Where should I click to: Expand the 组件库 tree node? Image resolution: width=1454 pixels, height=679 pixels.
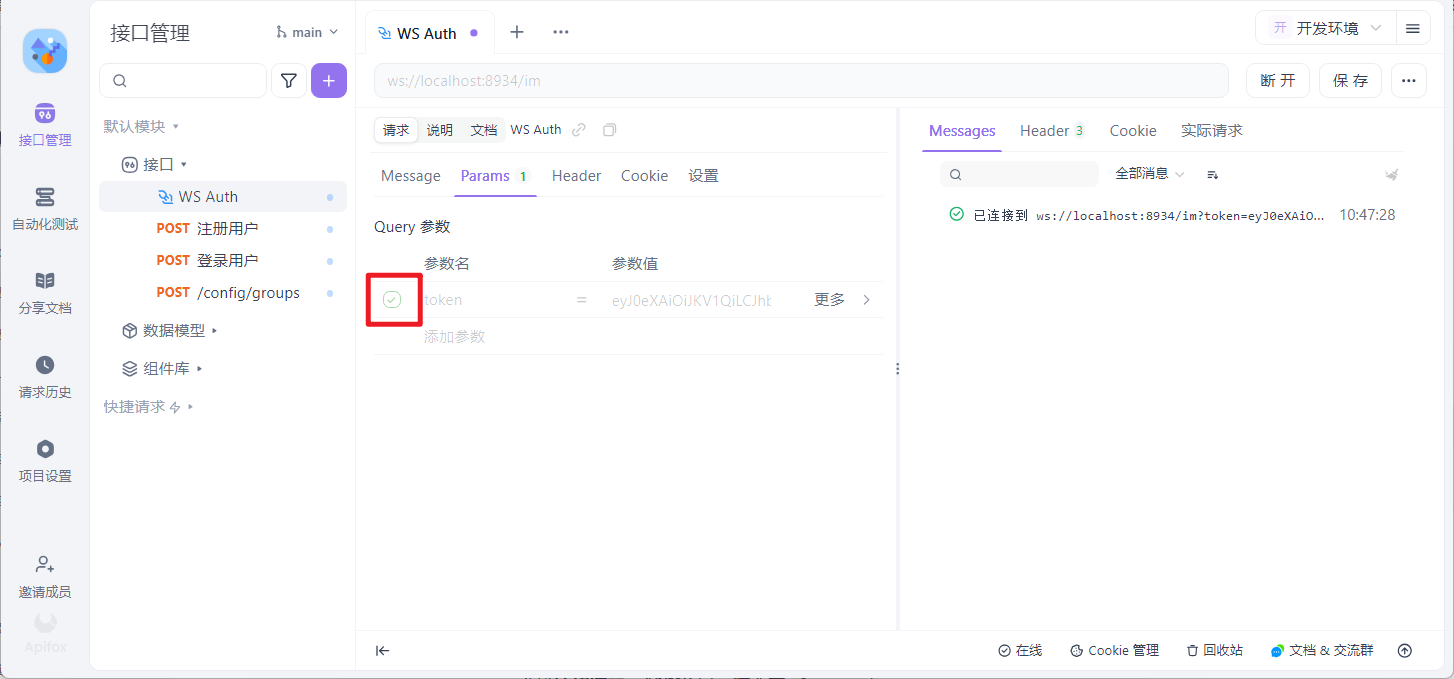(163, 368)
